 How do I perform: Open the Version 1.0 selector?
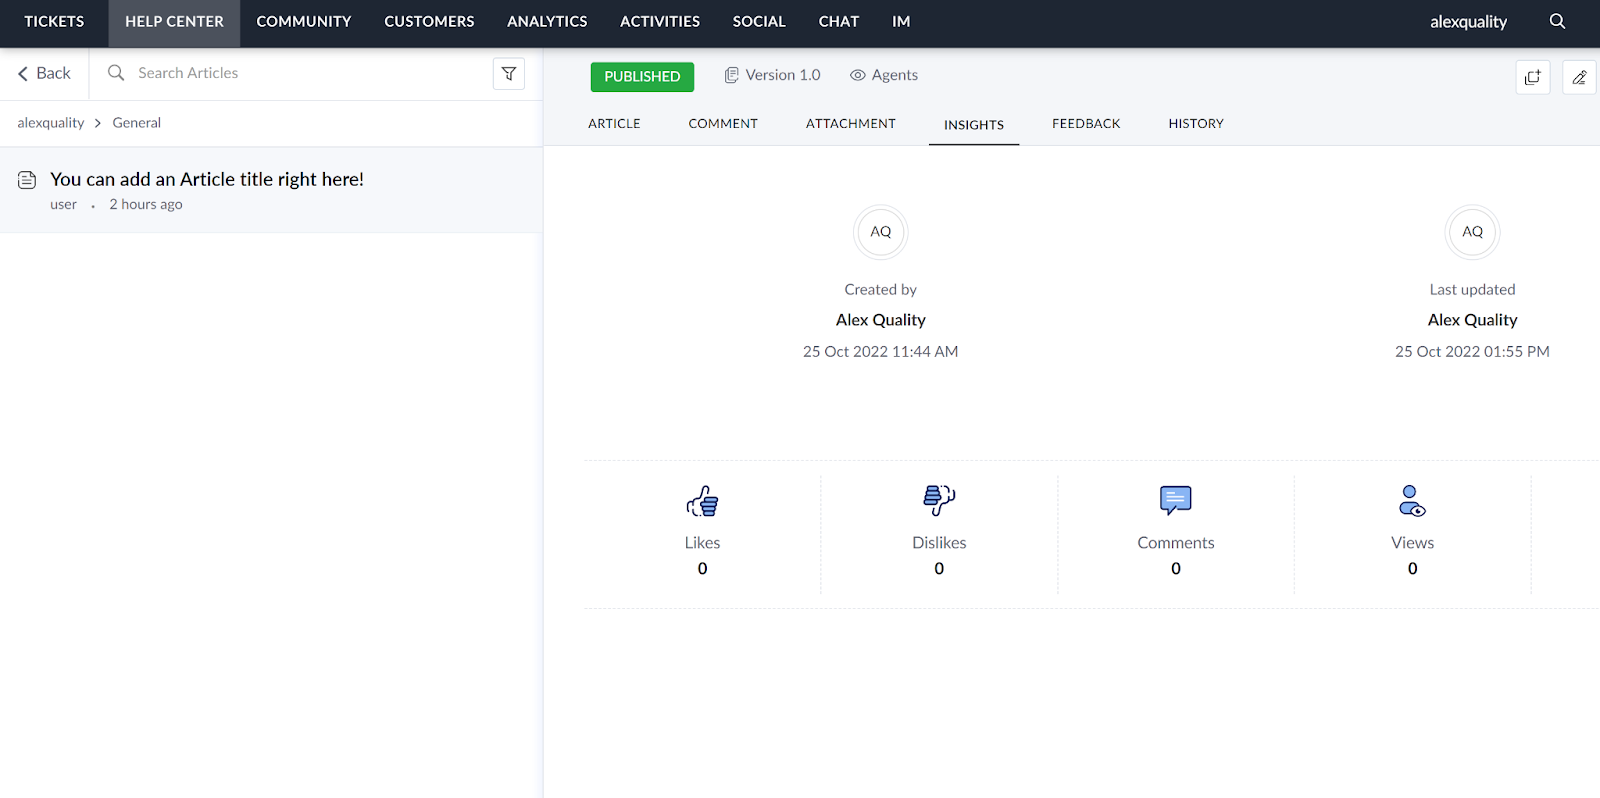click(772, 75)
